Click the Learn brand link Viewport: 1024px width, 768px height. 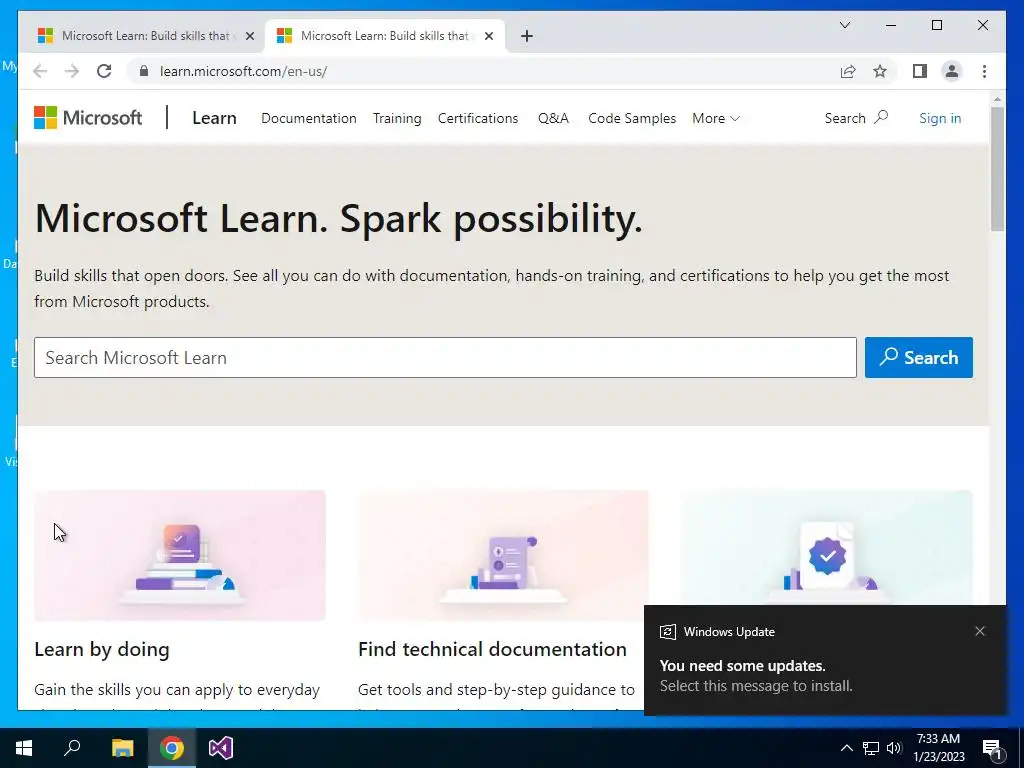click(x=214, y=118)
